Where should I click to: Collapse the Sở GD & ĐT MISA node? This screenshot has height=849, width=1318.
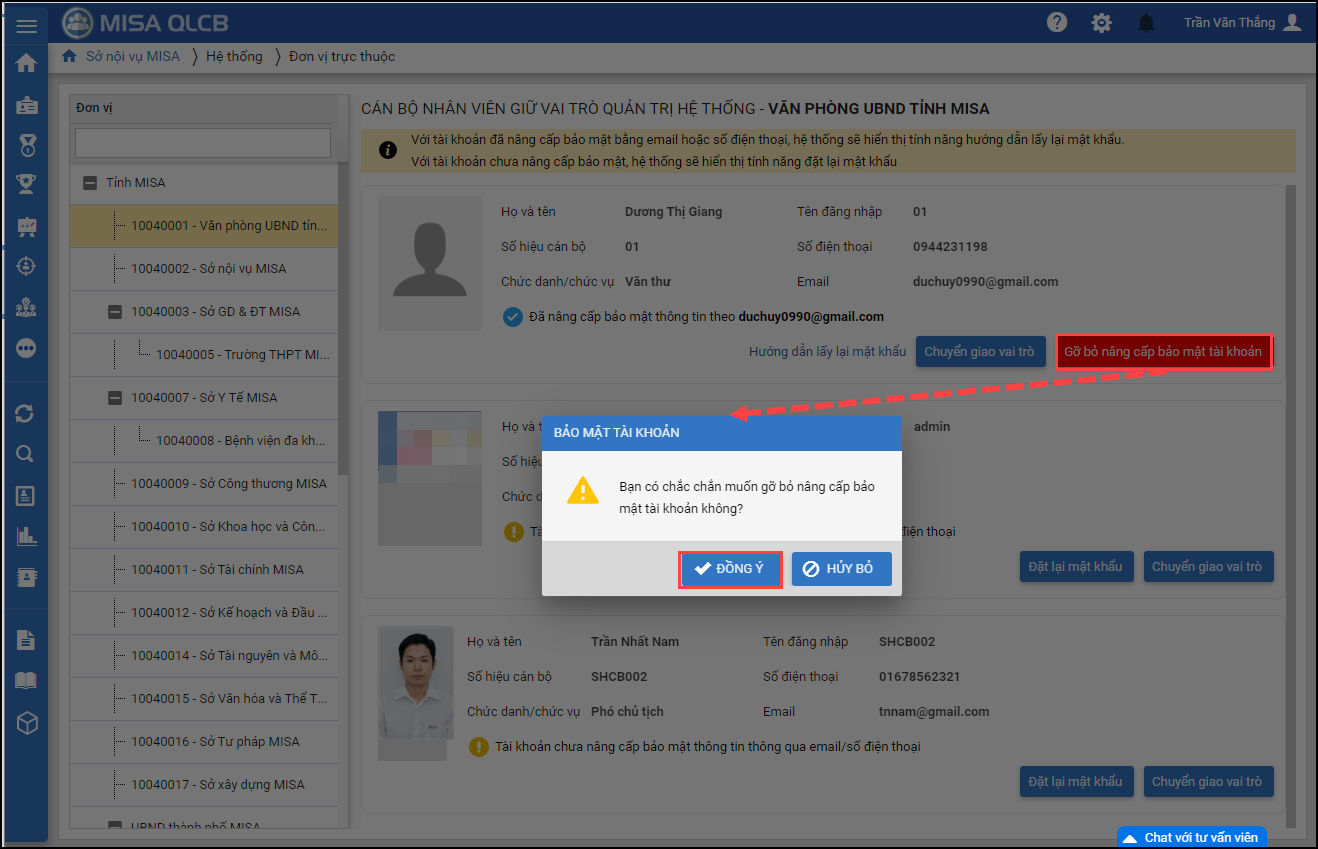[115, 312]
